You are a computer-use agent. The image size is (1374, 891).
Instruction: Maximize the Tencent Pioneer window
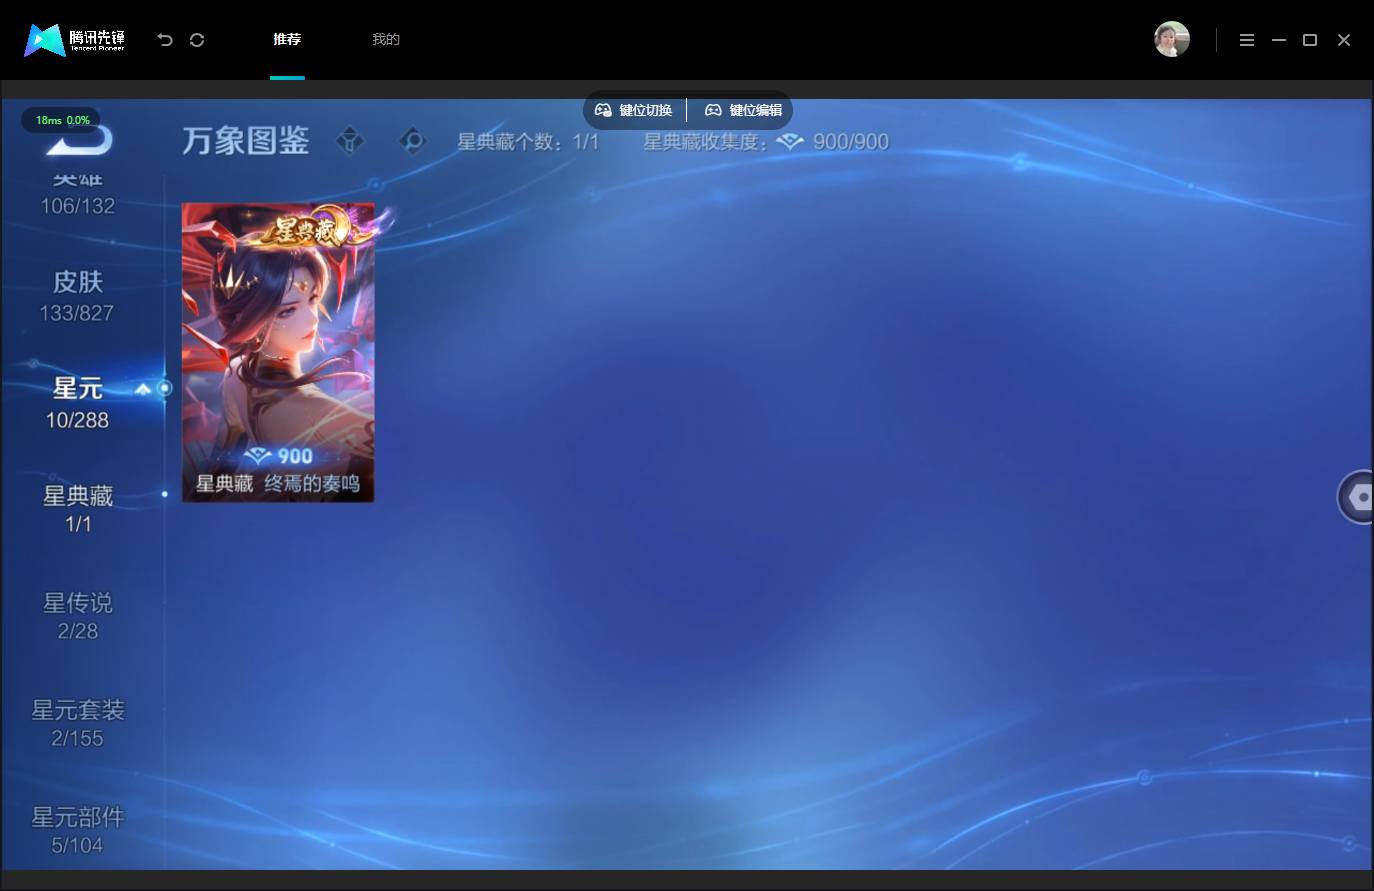1310,40
